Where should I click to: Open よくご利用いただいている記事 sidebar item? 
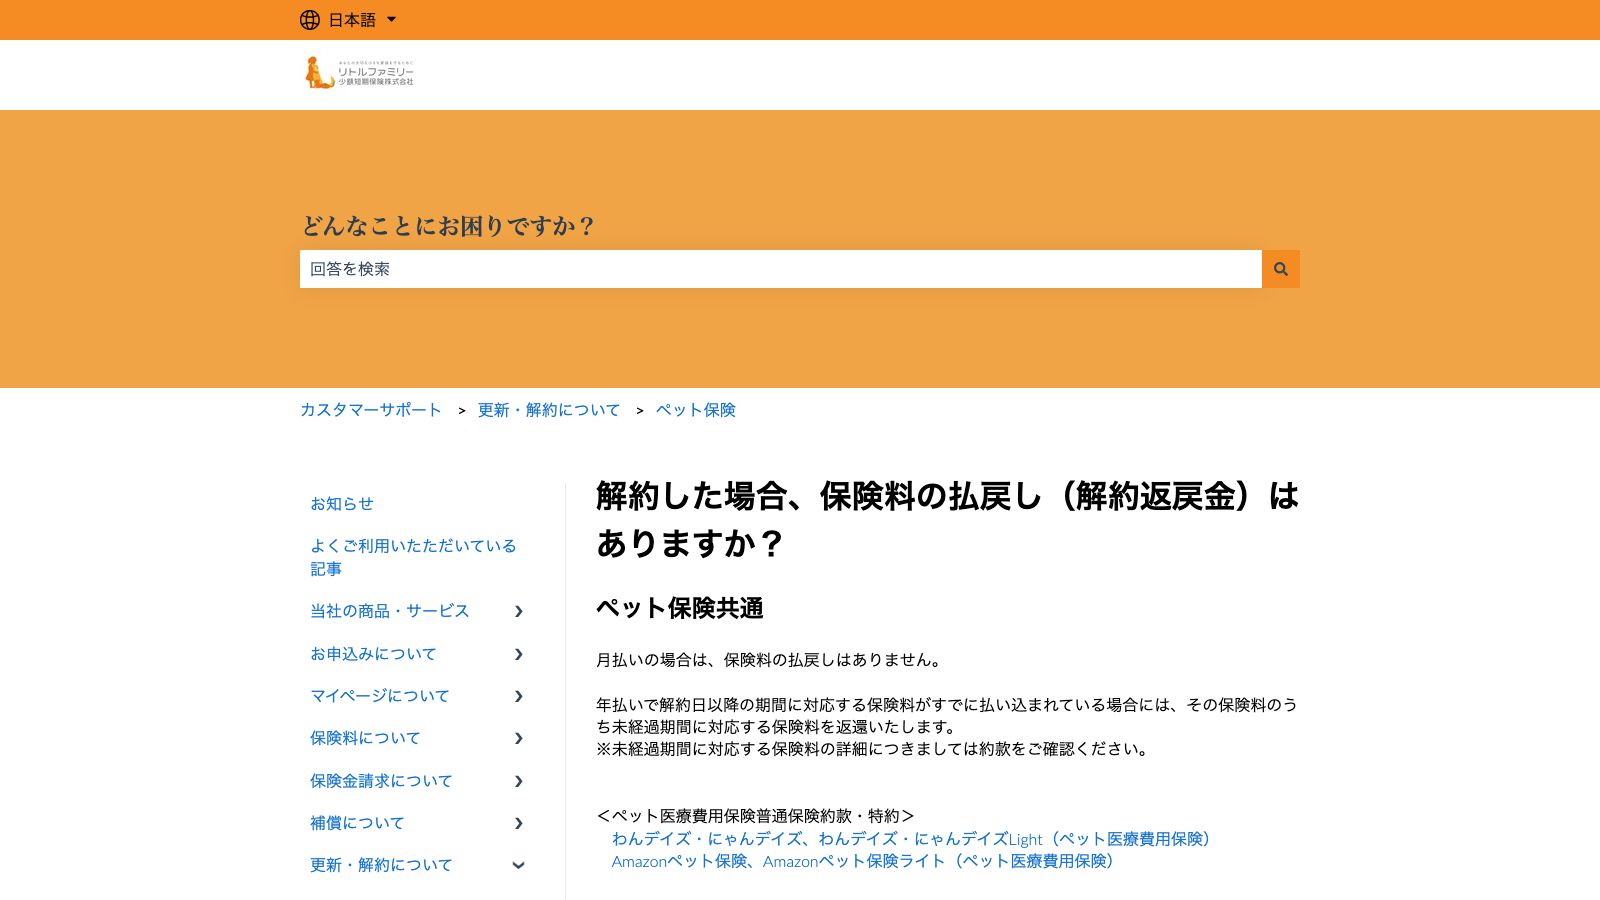413,557
